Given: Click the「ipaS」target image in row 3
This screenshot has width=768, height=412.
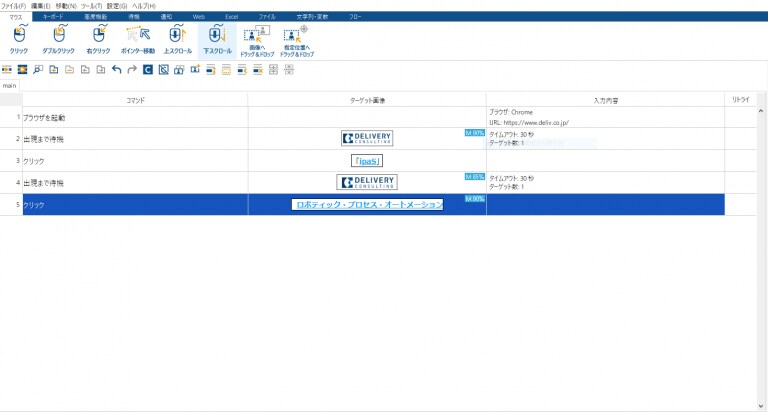Looking at the screenshot, I should pos(367,161).
